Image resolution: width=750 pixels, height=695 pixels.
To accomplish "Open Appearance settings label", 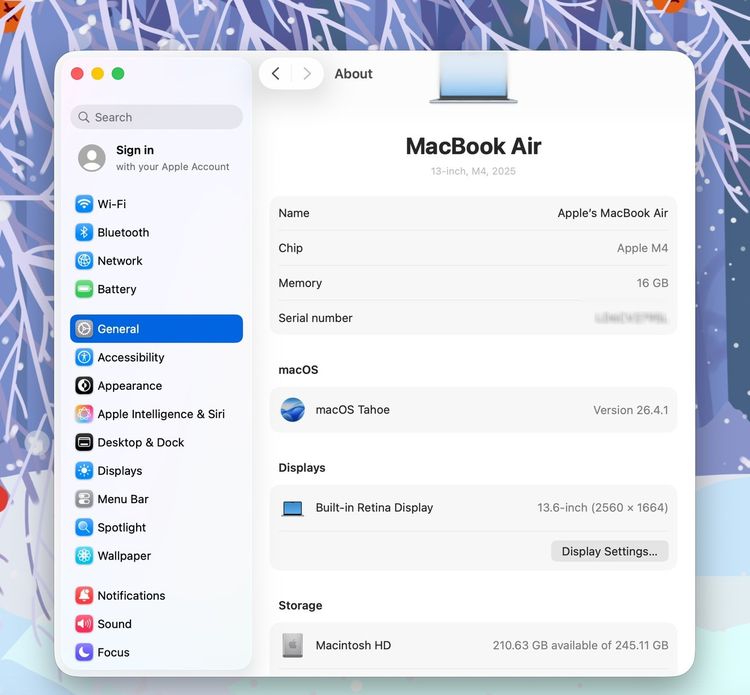I will click(x=130, y=386).
